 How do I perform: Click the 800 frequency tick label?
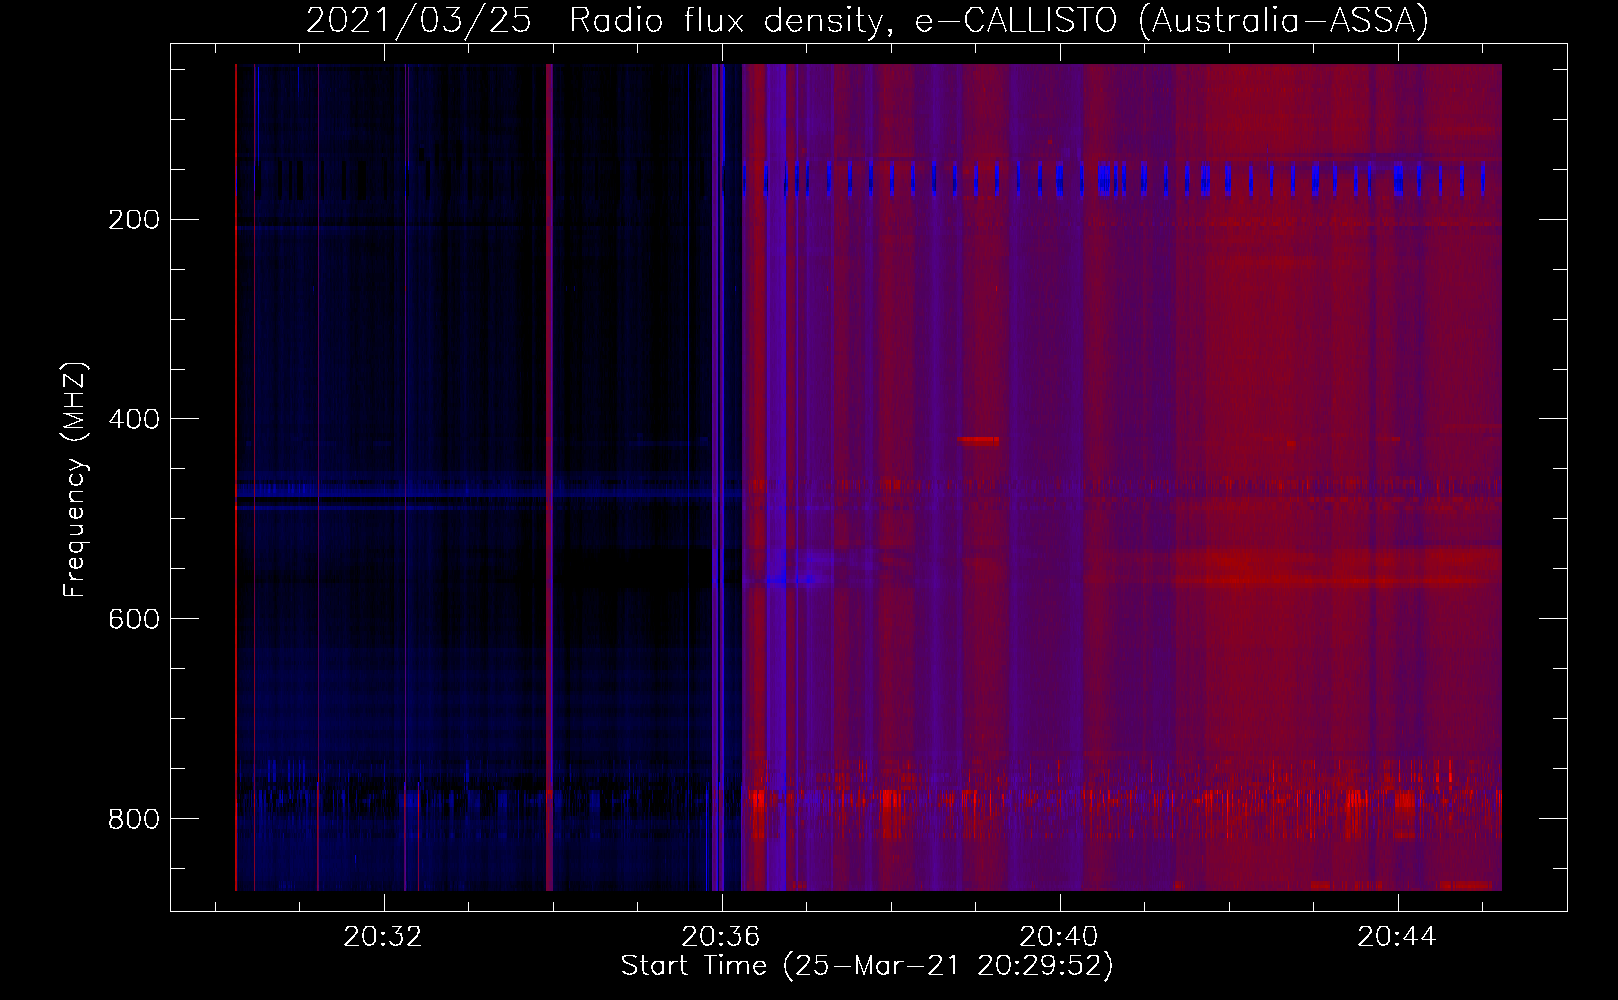(134, 819)
